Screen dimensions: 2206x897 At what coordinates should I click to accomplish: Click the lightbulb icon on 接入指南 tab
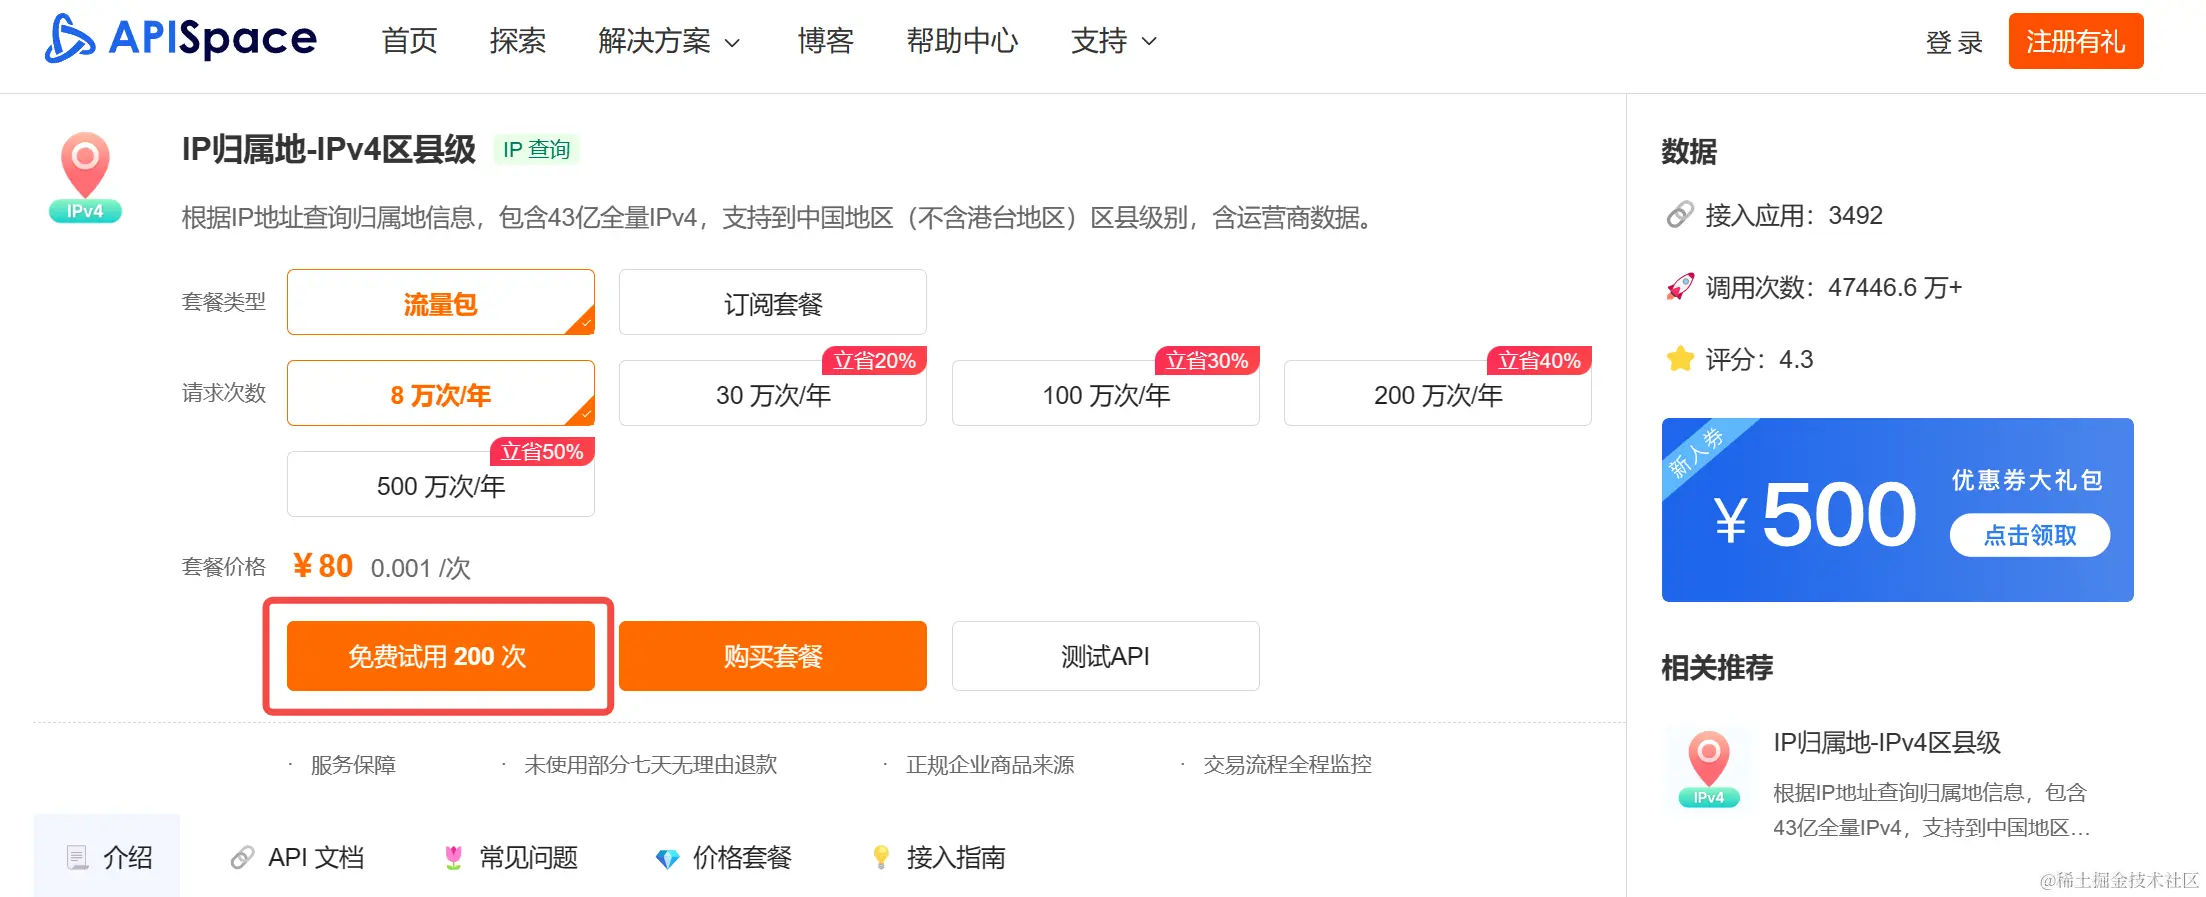tap(881, 857)
